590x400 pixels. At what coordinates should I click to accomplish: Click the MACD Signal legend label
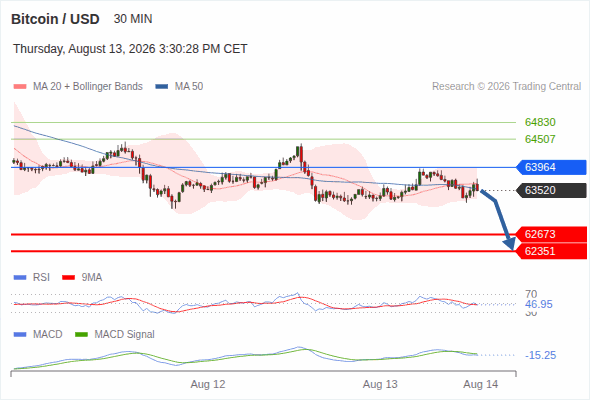[x=125, y=335]
